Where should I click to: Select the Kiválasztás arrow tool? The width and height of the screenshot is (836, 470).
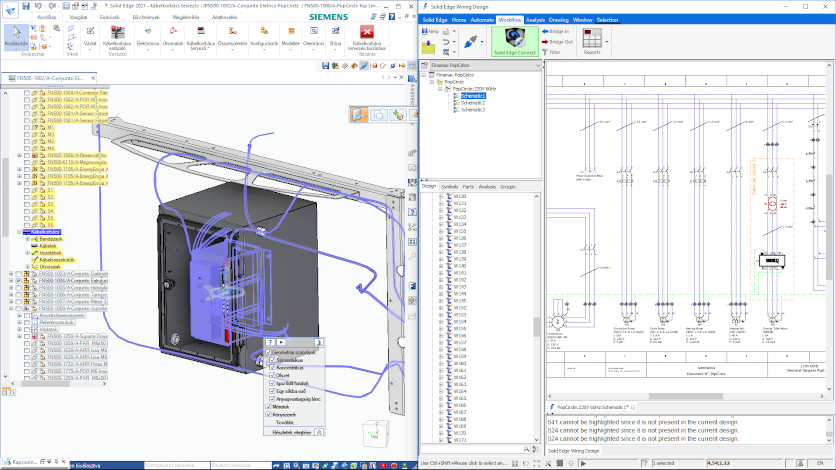[x=16, y=37]
